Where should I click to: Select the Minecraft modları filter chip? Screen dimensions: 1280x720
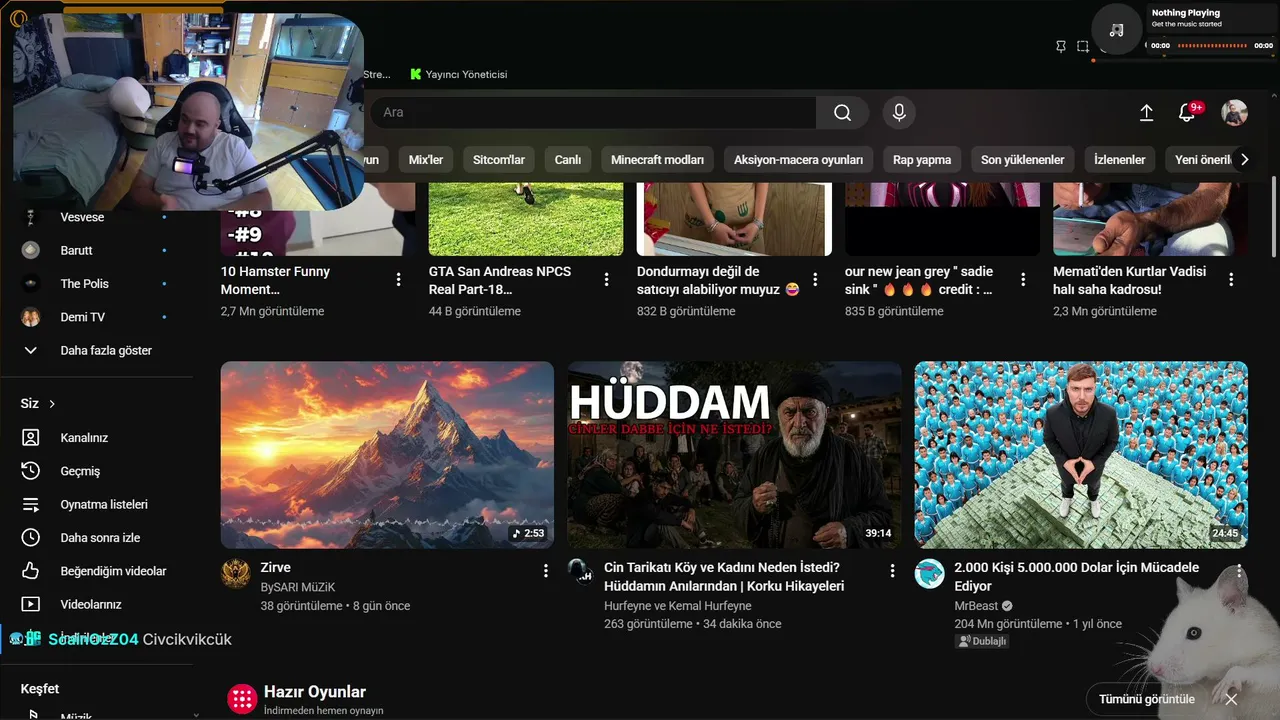(x=657, y=160)
